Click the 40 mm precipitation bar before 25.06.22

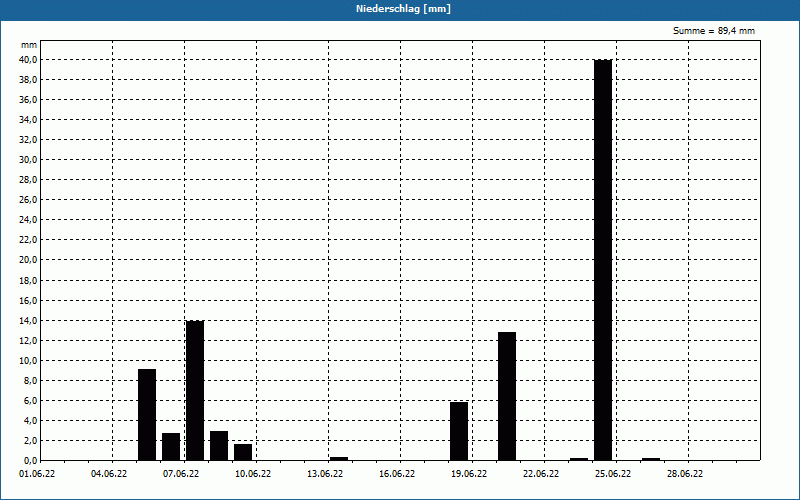603,260
